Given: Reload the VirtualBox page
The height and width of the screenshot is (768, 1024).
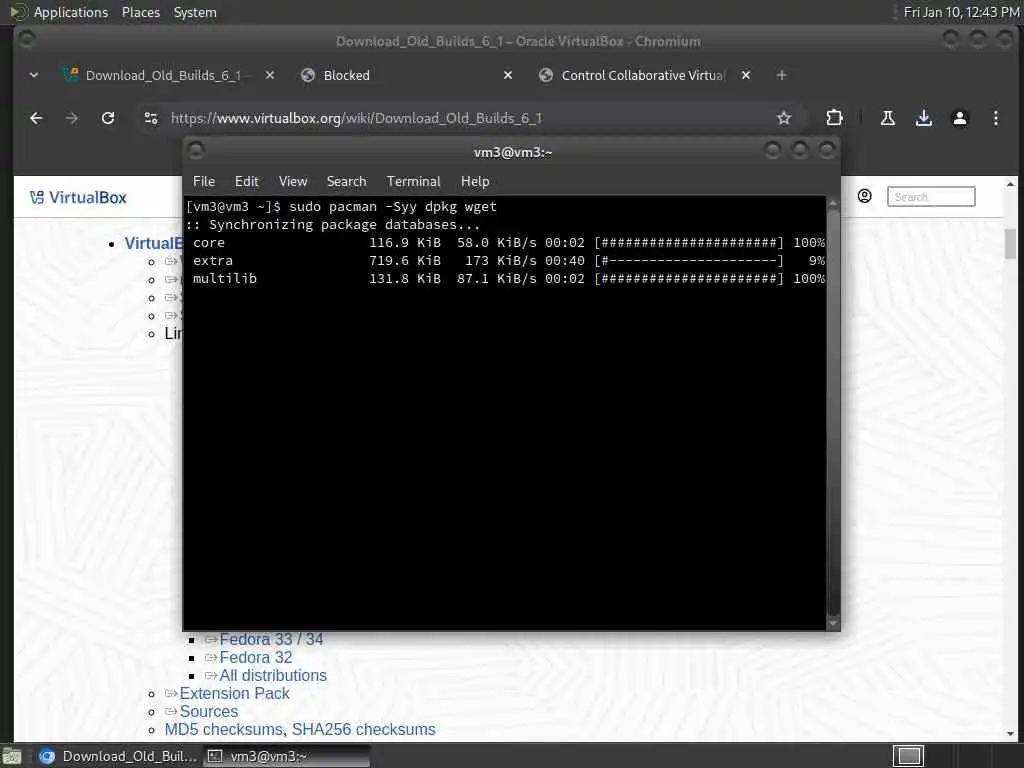Looking at the screenshot, I should click(x=108, y=118).
